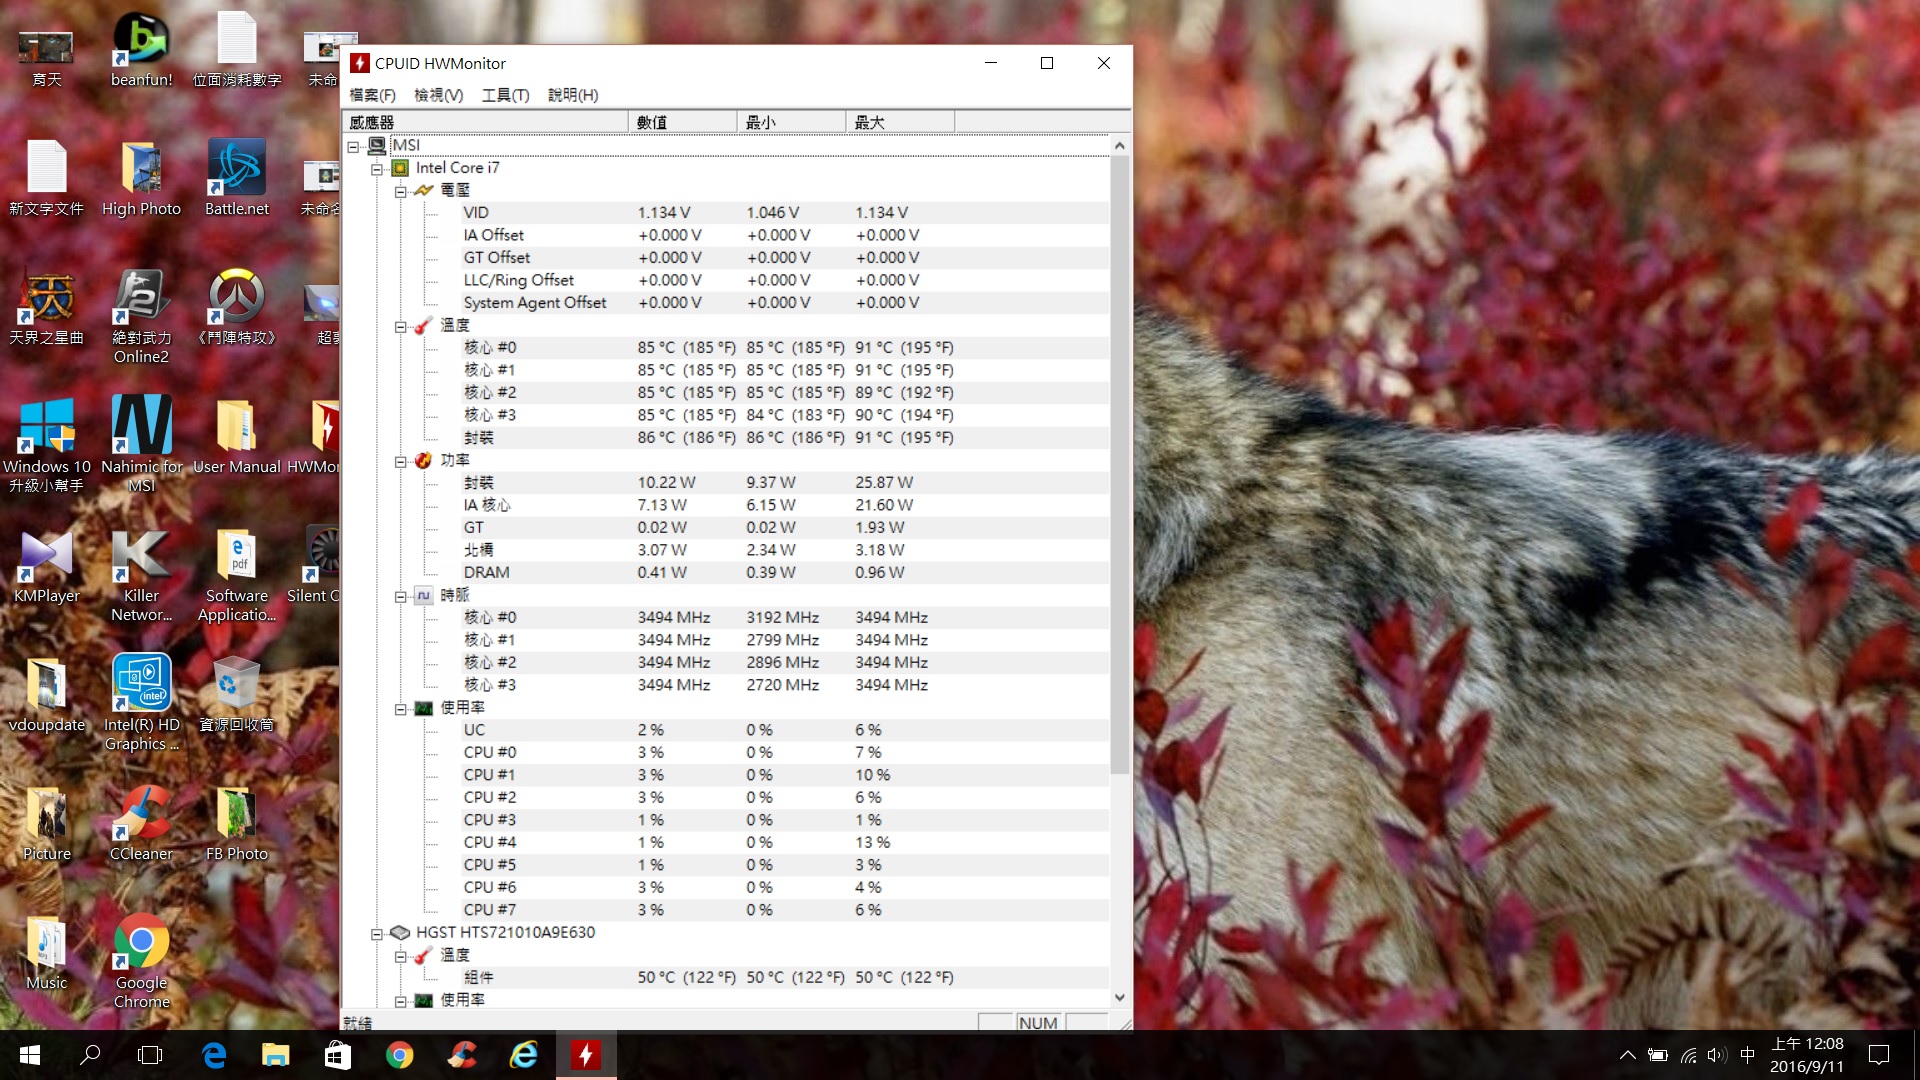This screenshot has width=1920, height=1080.
Task: Click the volume tray icon
Action: point(1716,1055)
